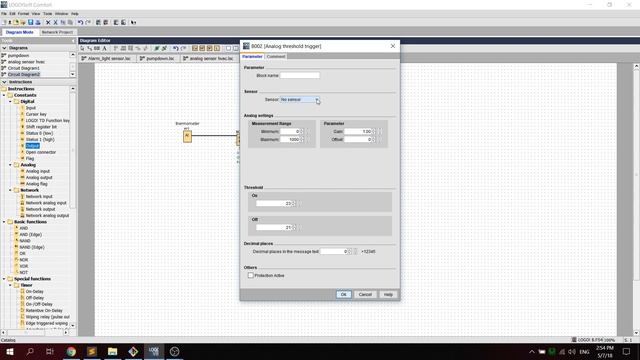
Task: Open the Tools menu
Action: click(x=47, y=14)
